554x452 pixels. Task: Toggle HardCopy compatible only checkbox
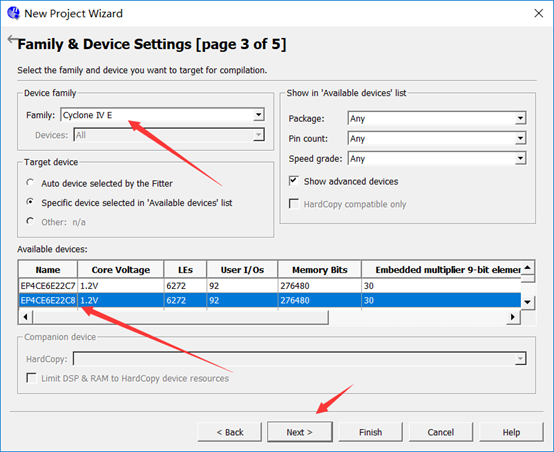tap(294, 204)
